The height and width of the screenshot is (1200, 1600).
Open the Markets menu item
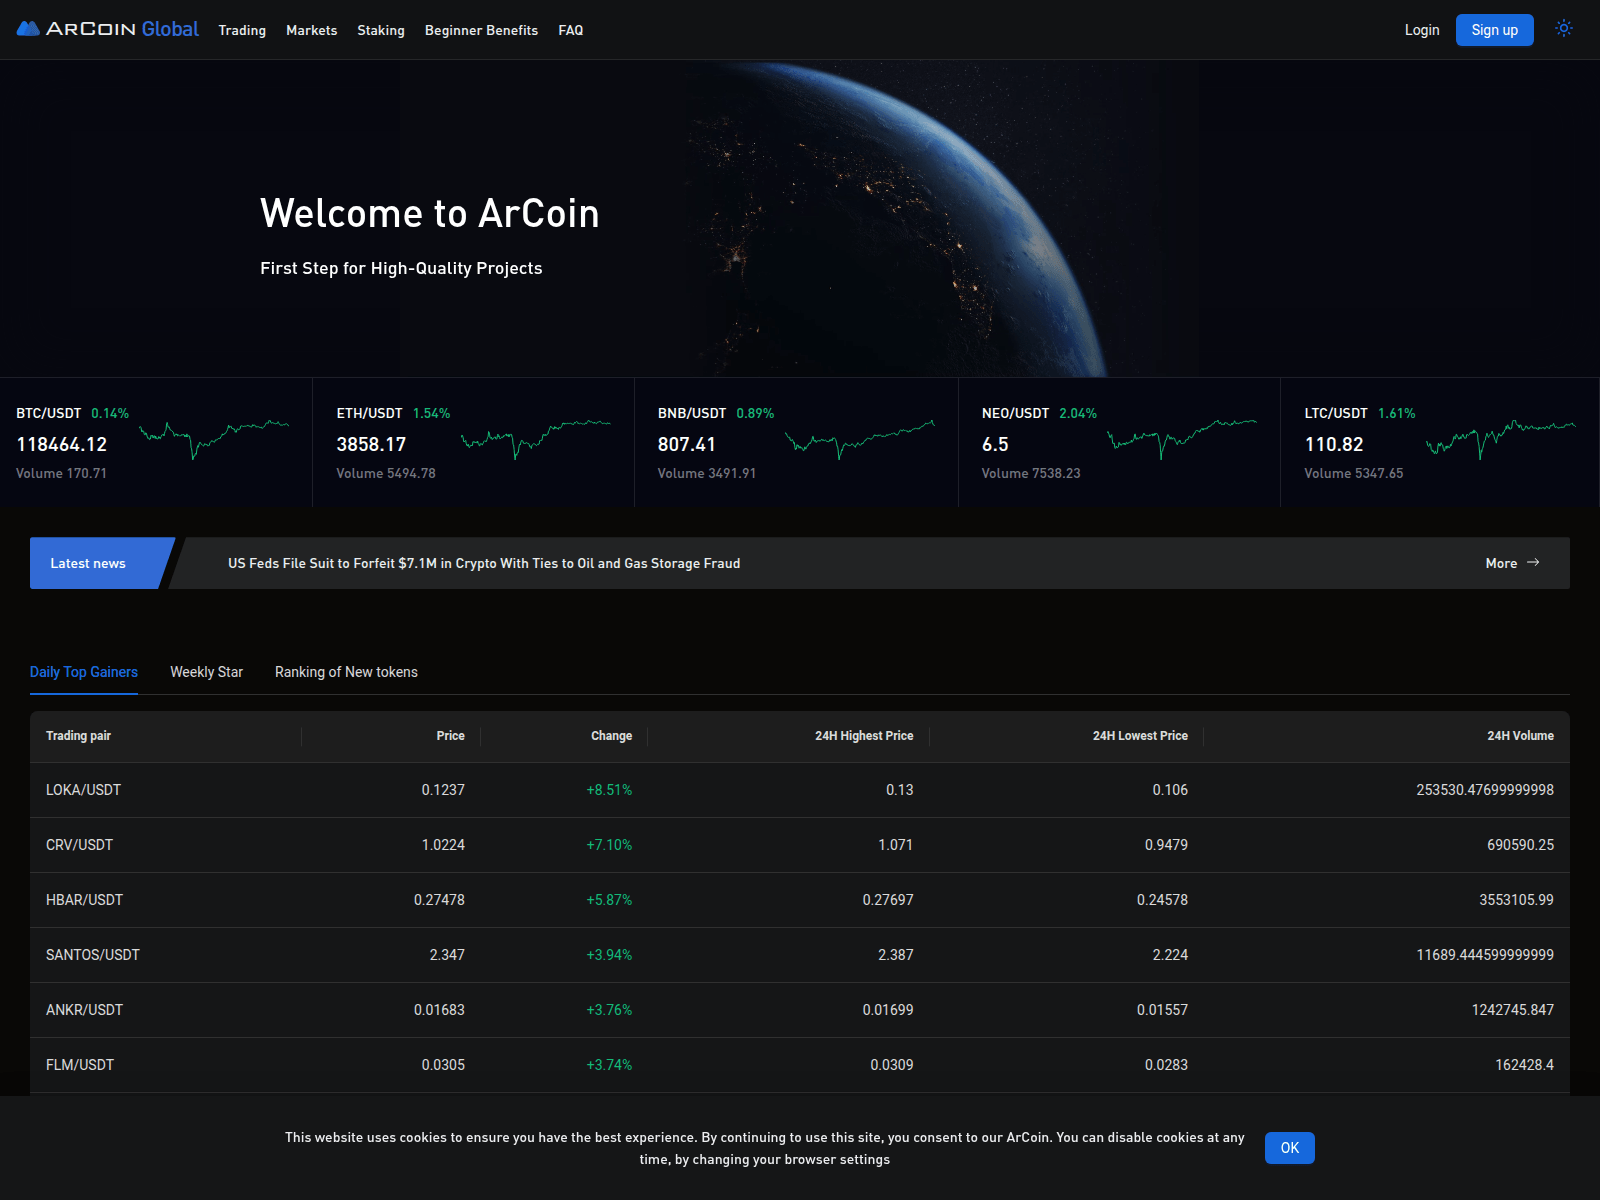point(311,30)
